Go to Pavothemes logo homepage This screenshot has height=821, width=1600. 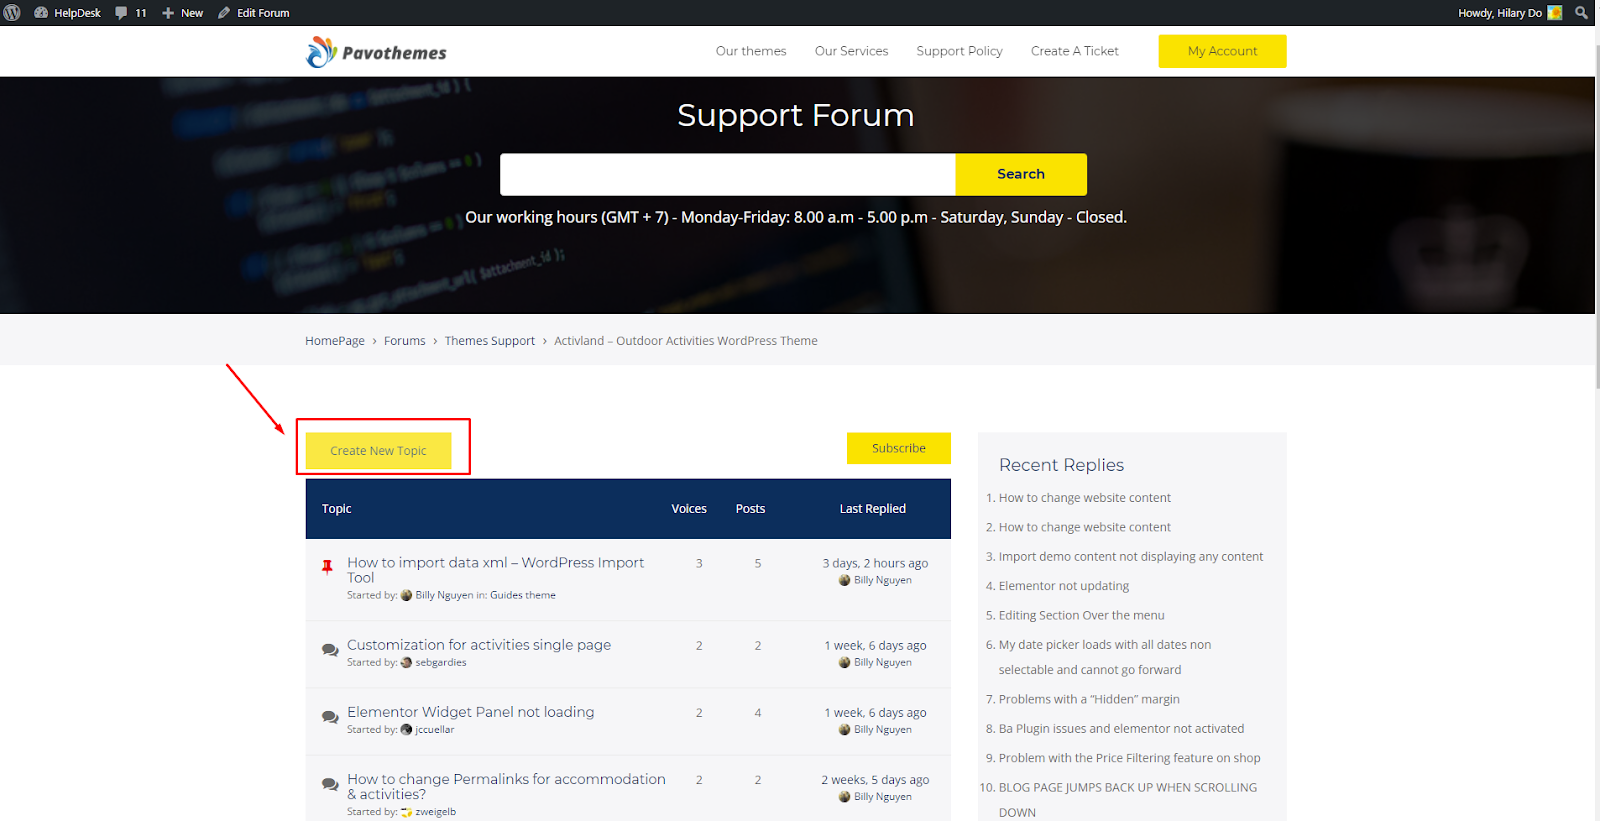[376, 52]
